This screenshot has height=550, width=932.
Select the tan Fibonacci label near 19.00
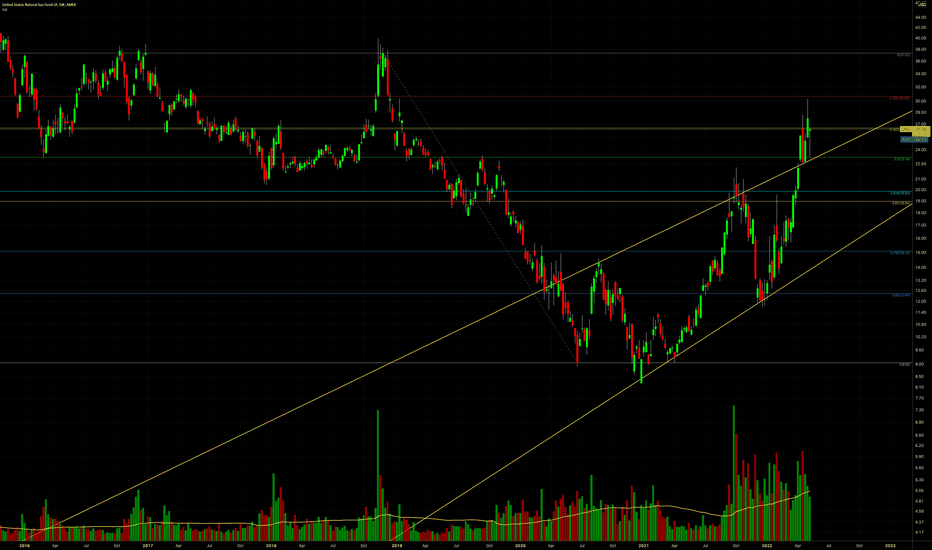901,203
